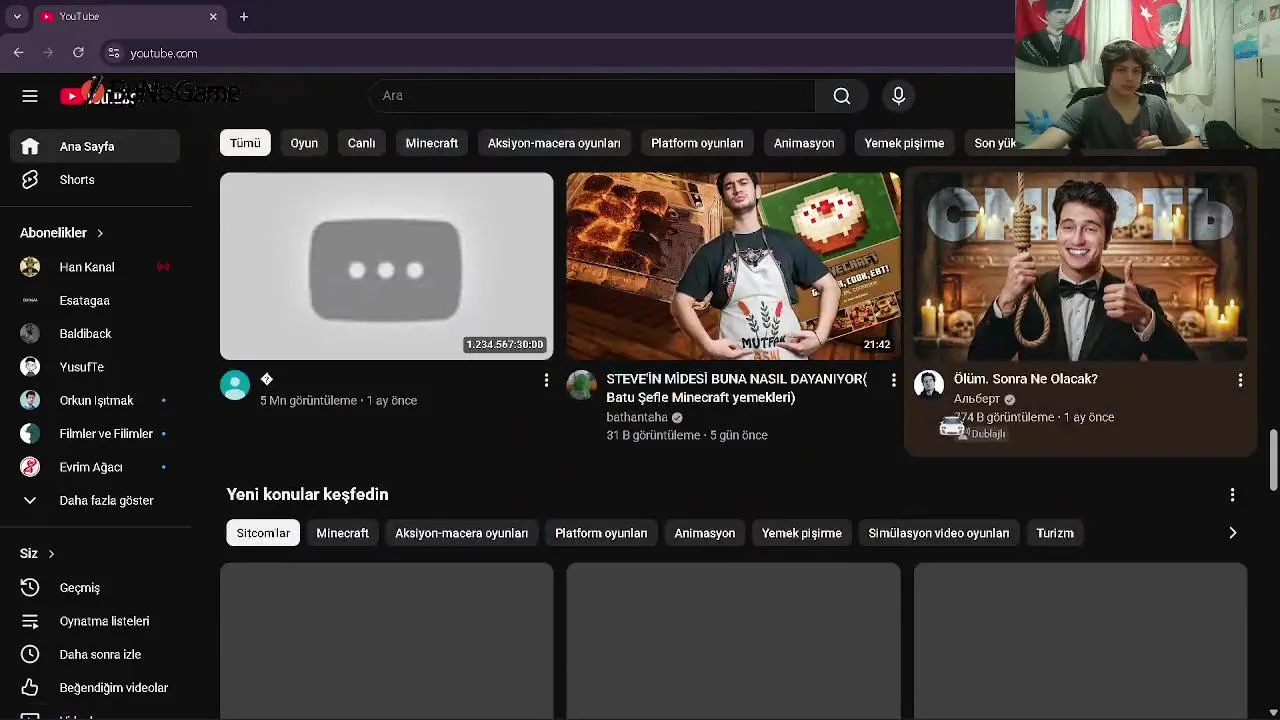This screenshot has height=720, width=1280.
Task: Open options for Ölüm. Sonra Ne Olacak
Action: [x=1240, y=380]
